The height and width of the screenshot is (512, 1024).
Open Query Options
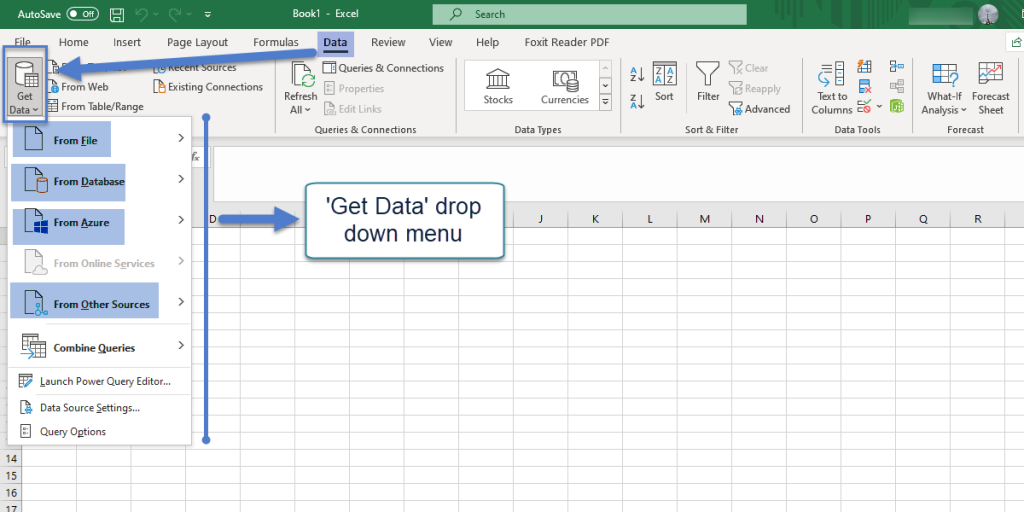pos(99,432)
